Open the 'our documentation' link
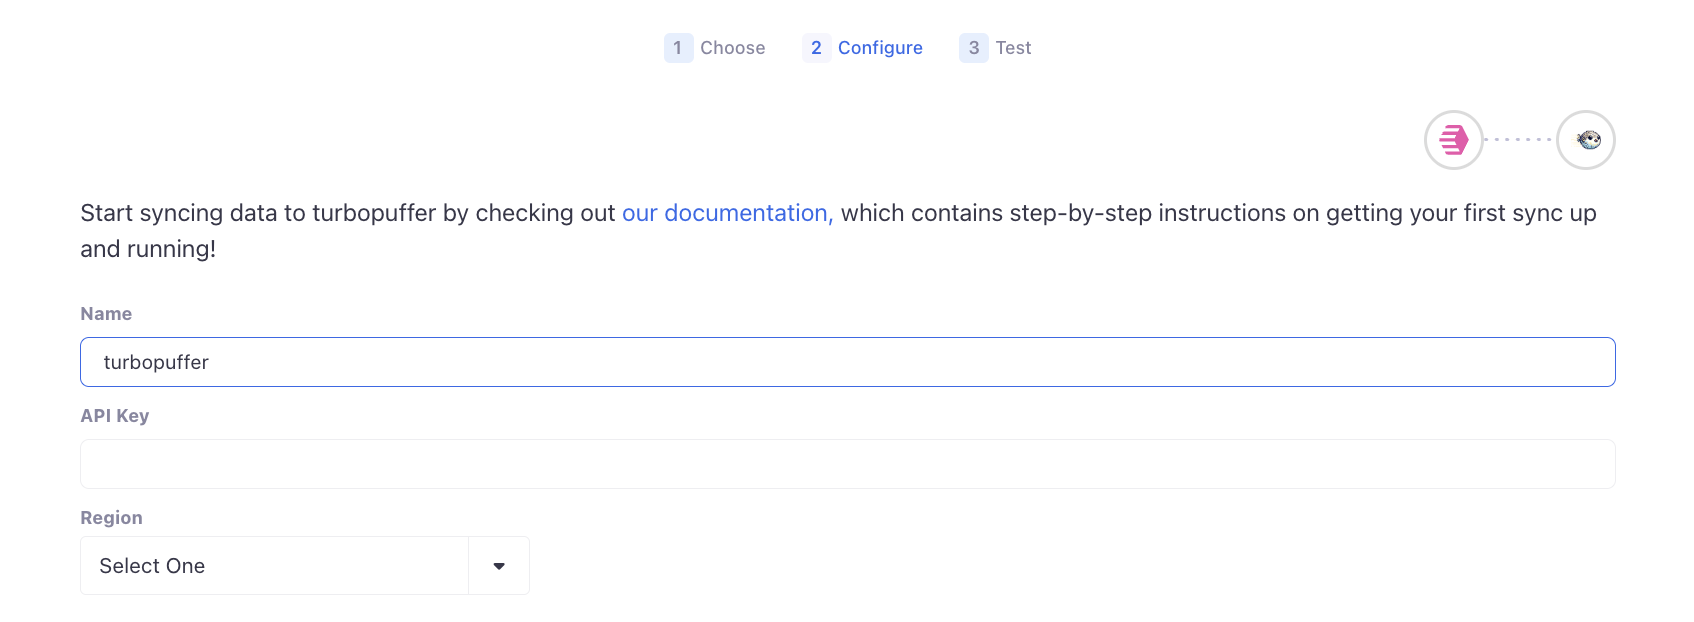 [x=727, y=213]
